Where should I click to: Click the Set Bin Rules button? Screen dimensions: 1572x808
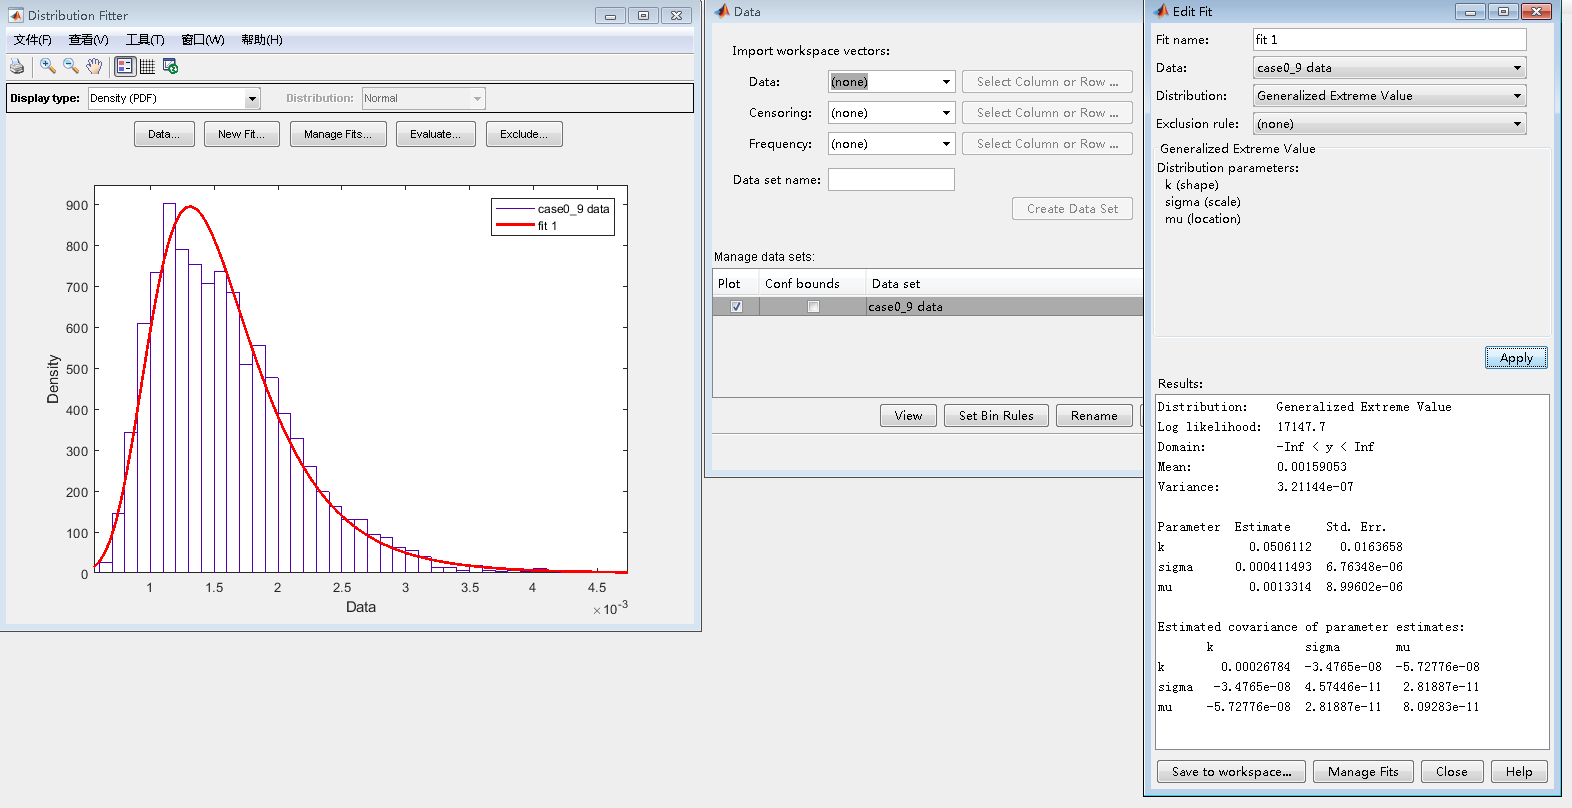tap(996, 416)
